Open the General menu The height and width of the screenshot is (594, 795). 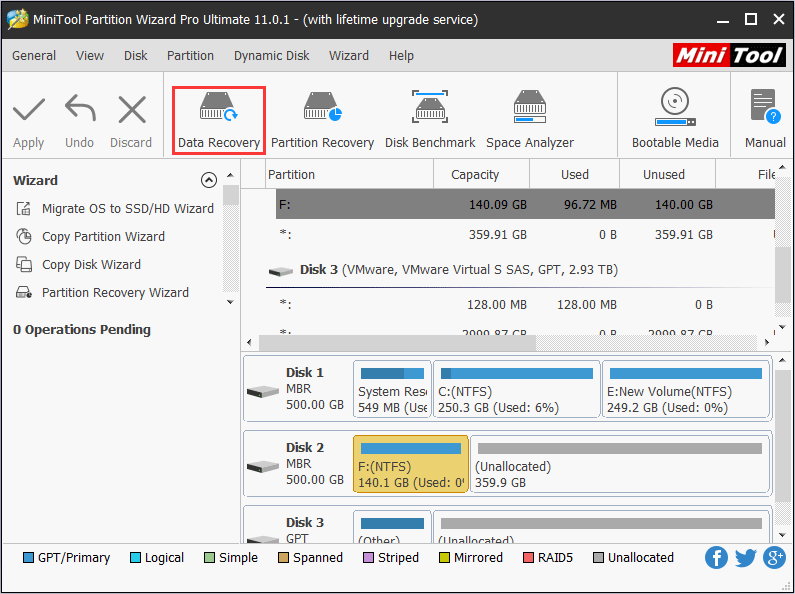[34, 55]
